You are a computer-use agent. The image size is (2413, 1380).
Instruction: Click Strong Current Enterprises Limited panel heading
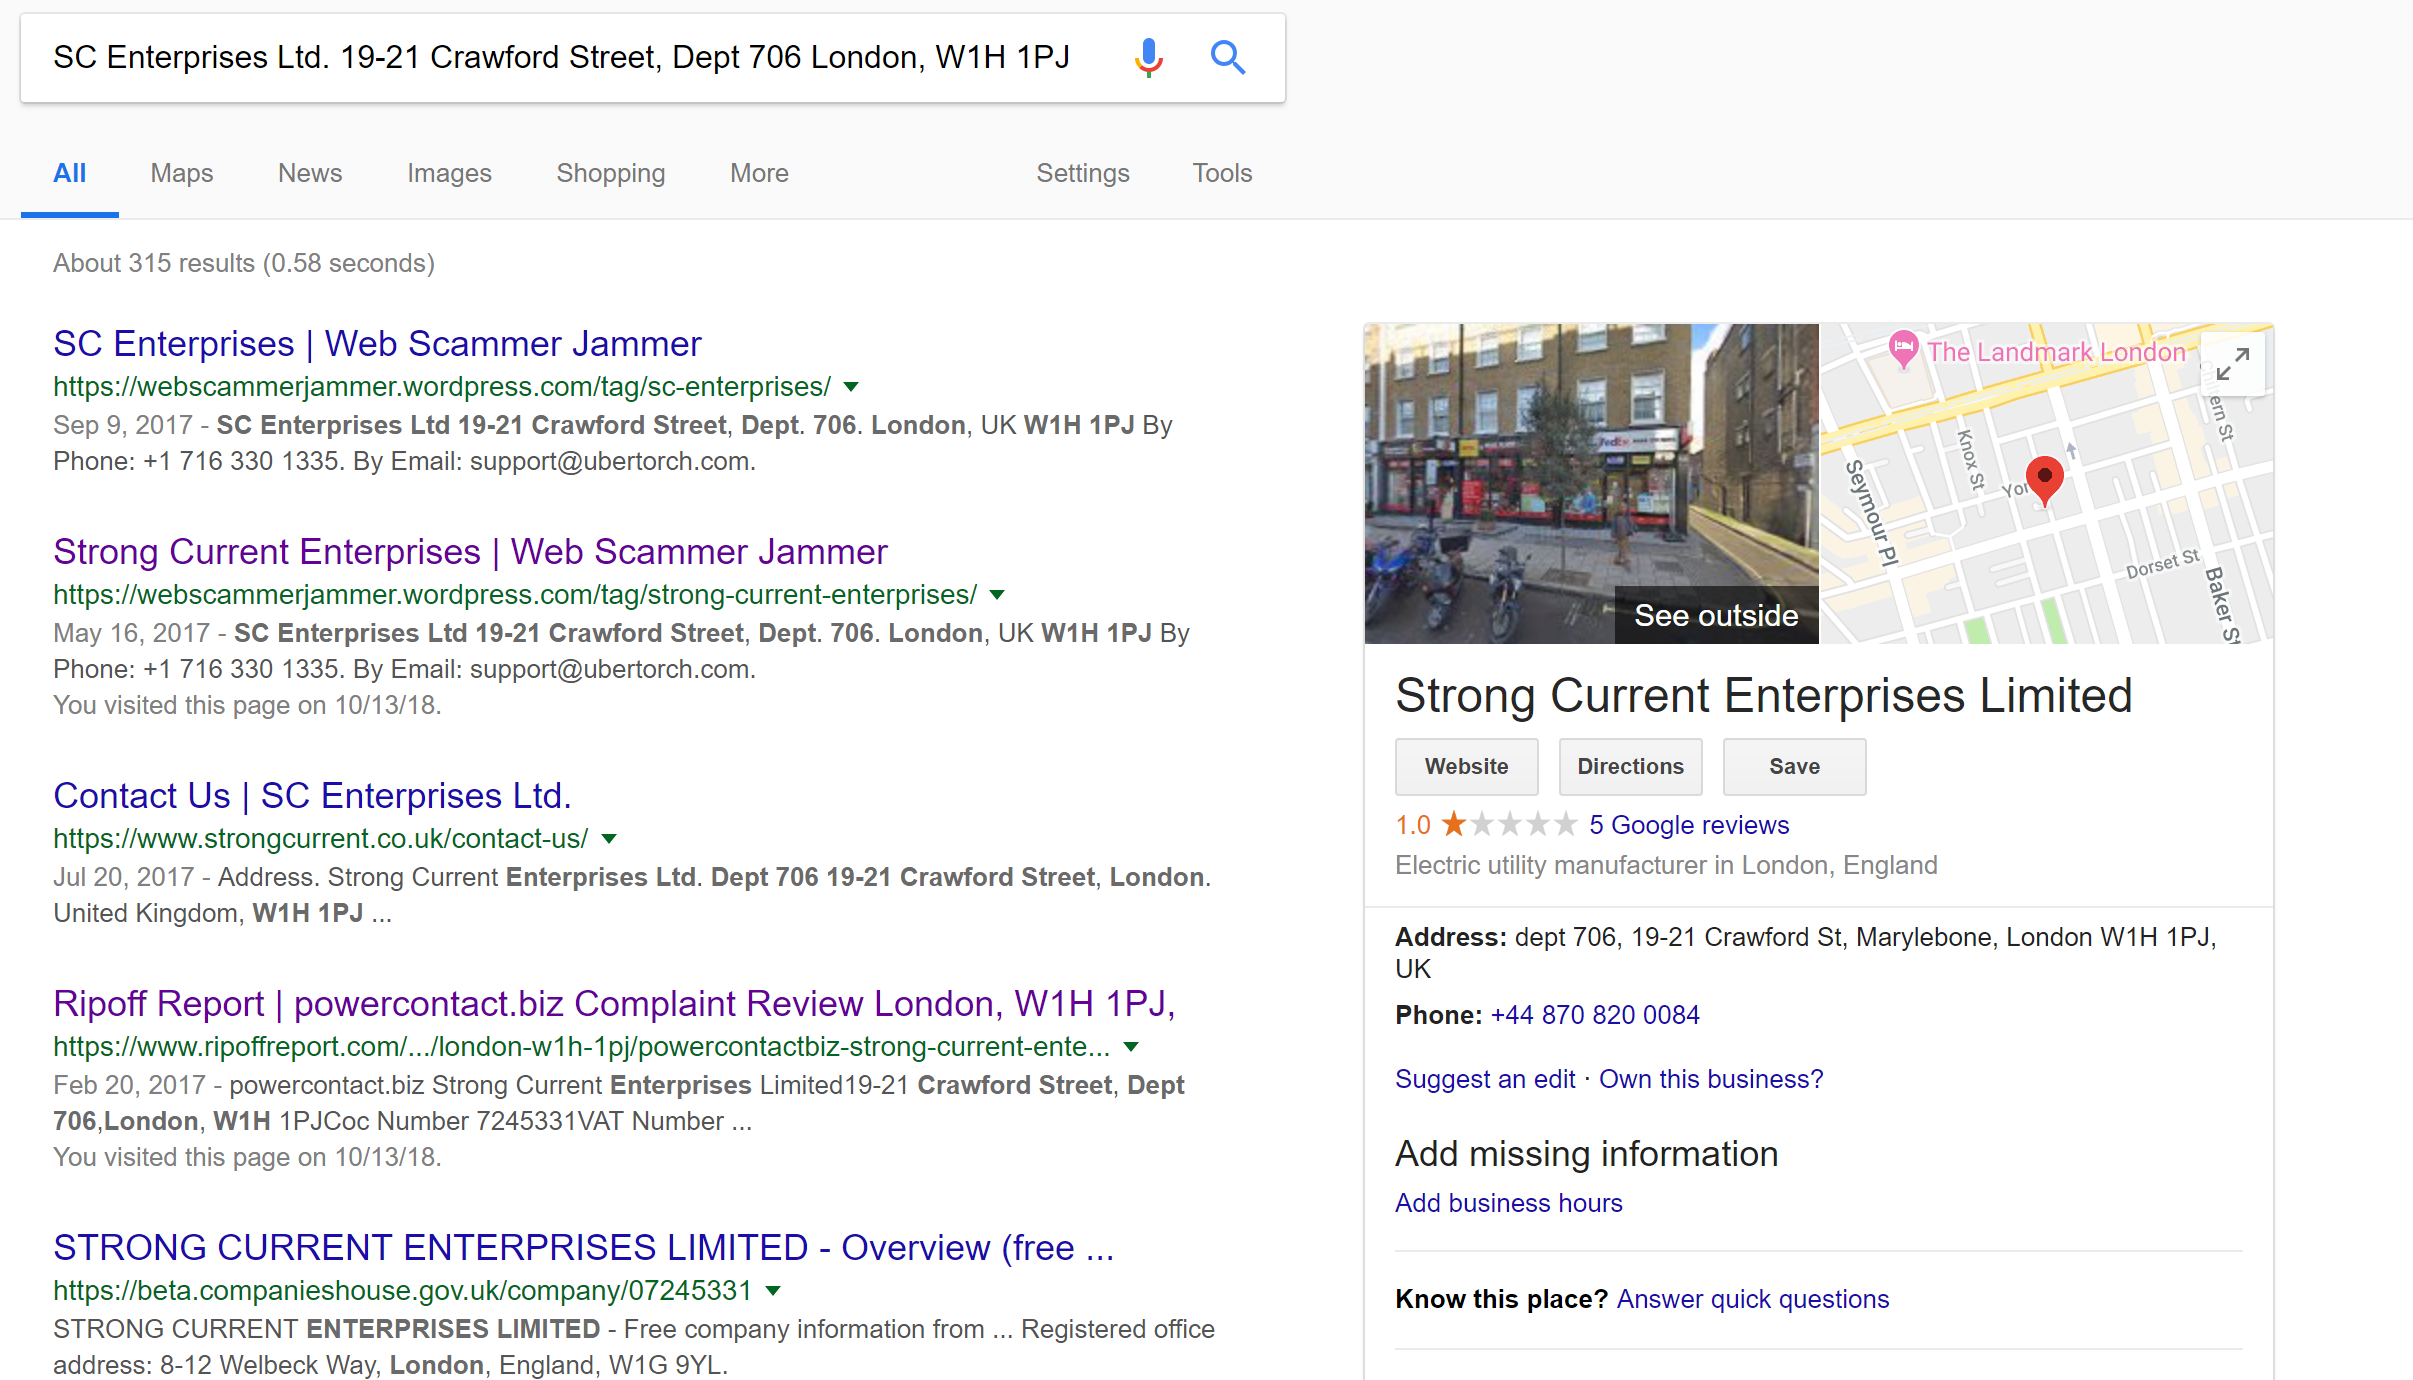coord(1764,696)
